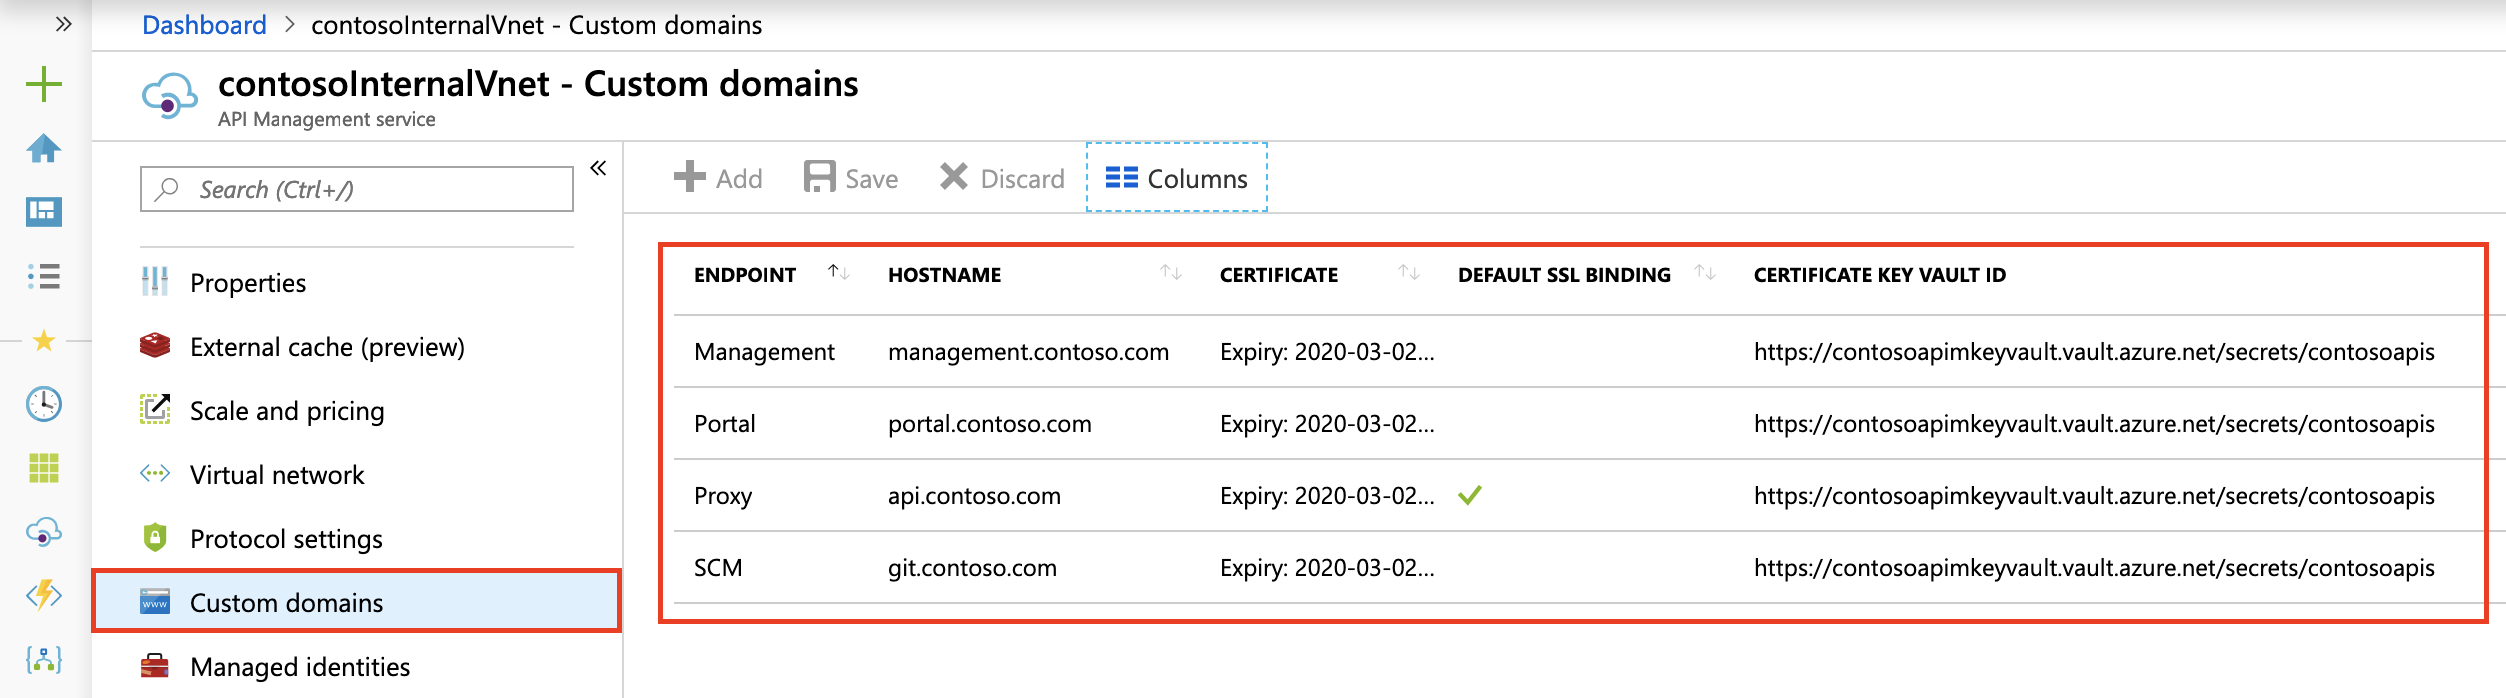Open the Dashboard icon in sidebar

(x=44, y=211)
